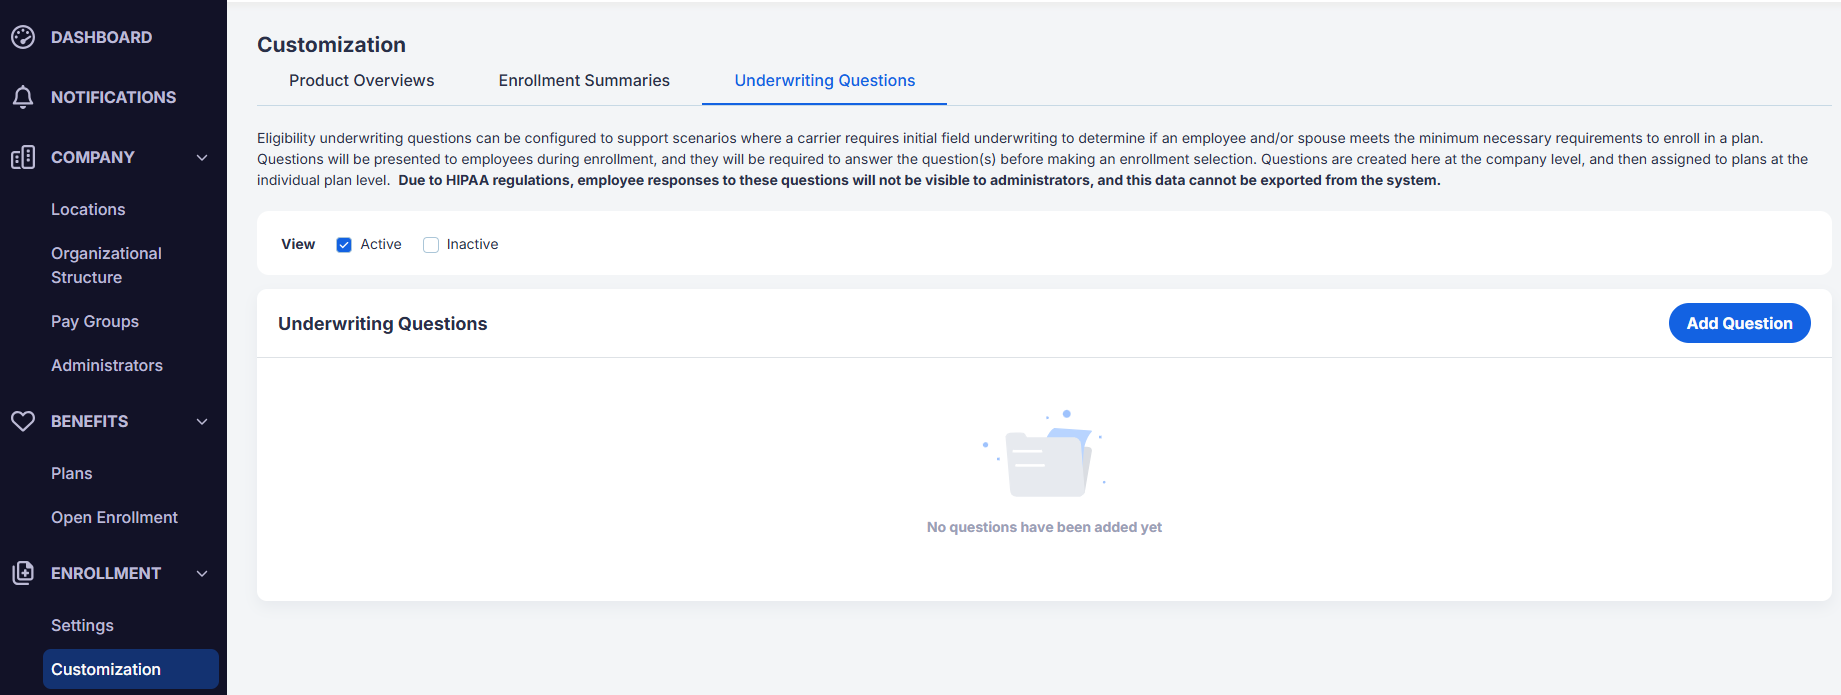Select the Customization sidebar item
Viewport: 1841px width, 695px height.
coord(106,669)
